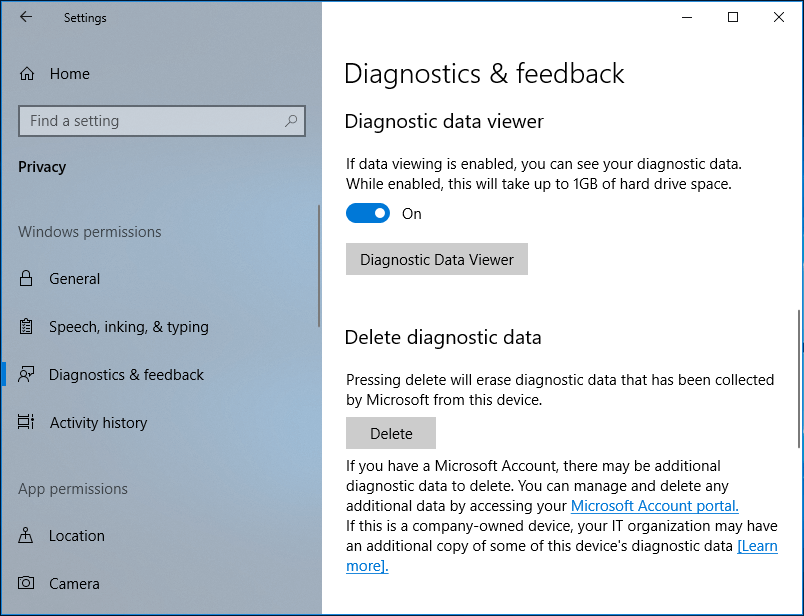Click the back arrow in Settings

coord(26,17)
